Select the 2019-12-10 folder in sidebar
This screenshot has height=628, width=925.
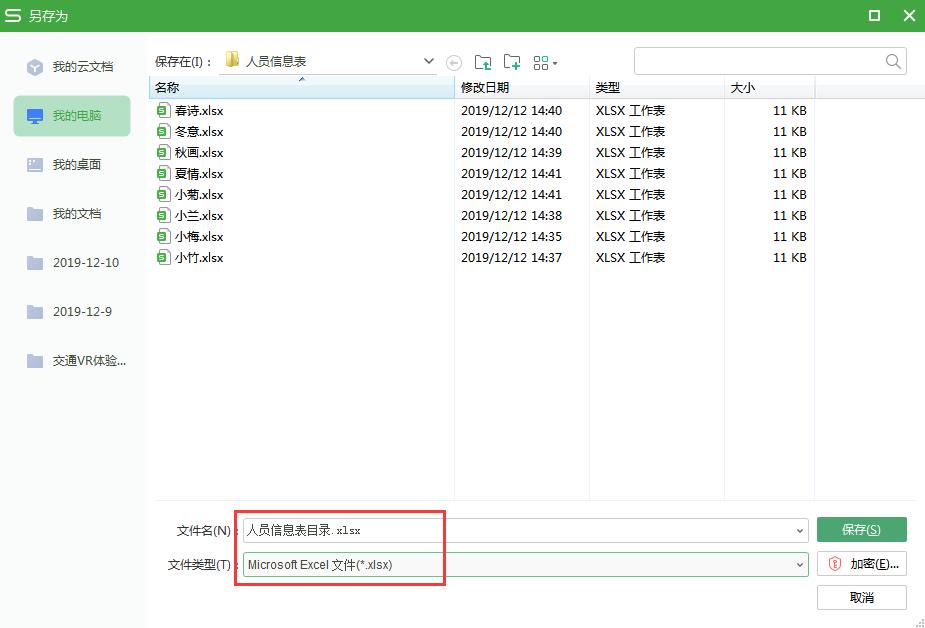72,262
